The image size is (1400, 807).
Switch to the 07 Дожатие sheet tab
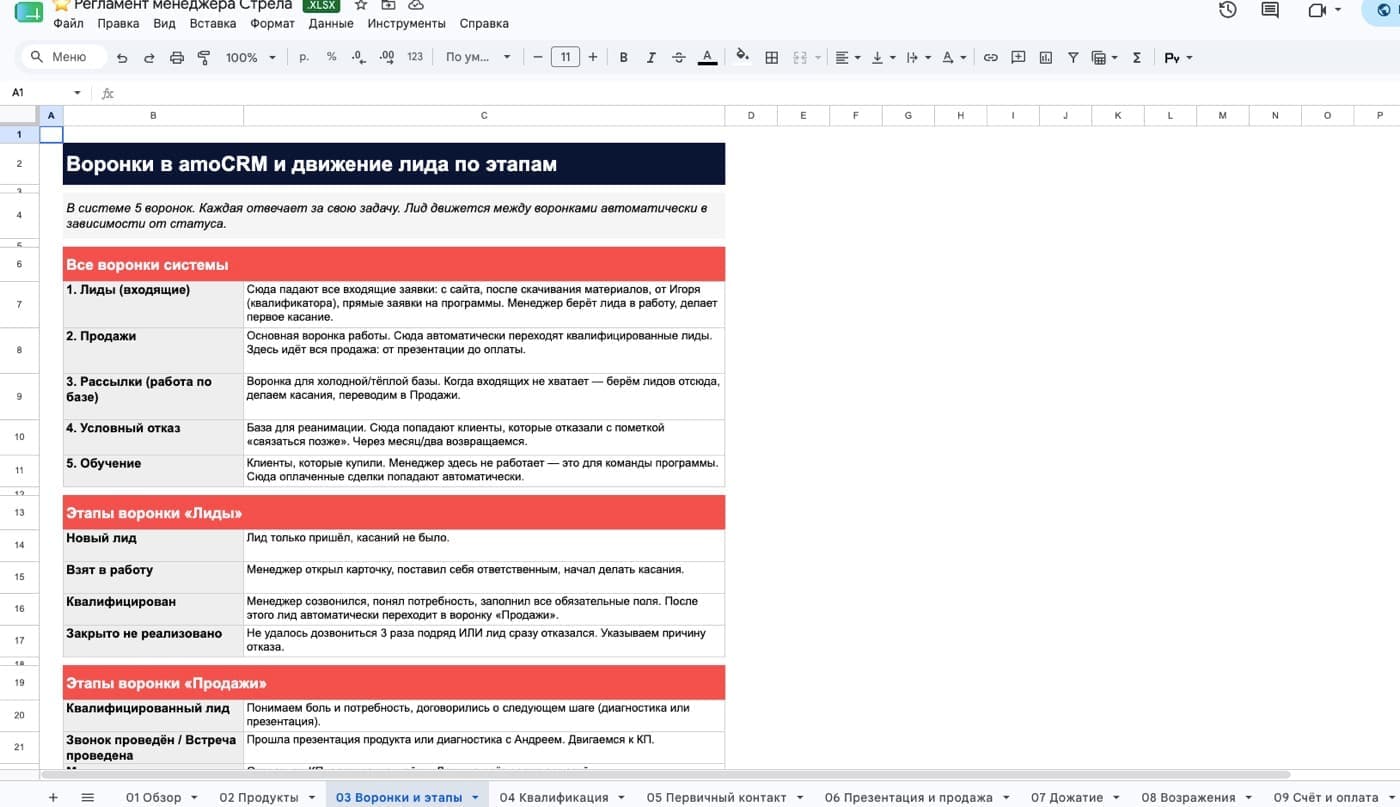[x=1067, y=797]
